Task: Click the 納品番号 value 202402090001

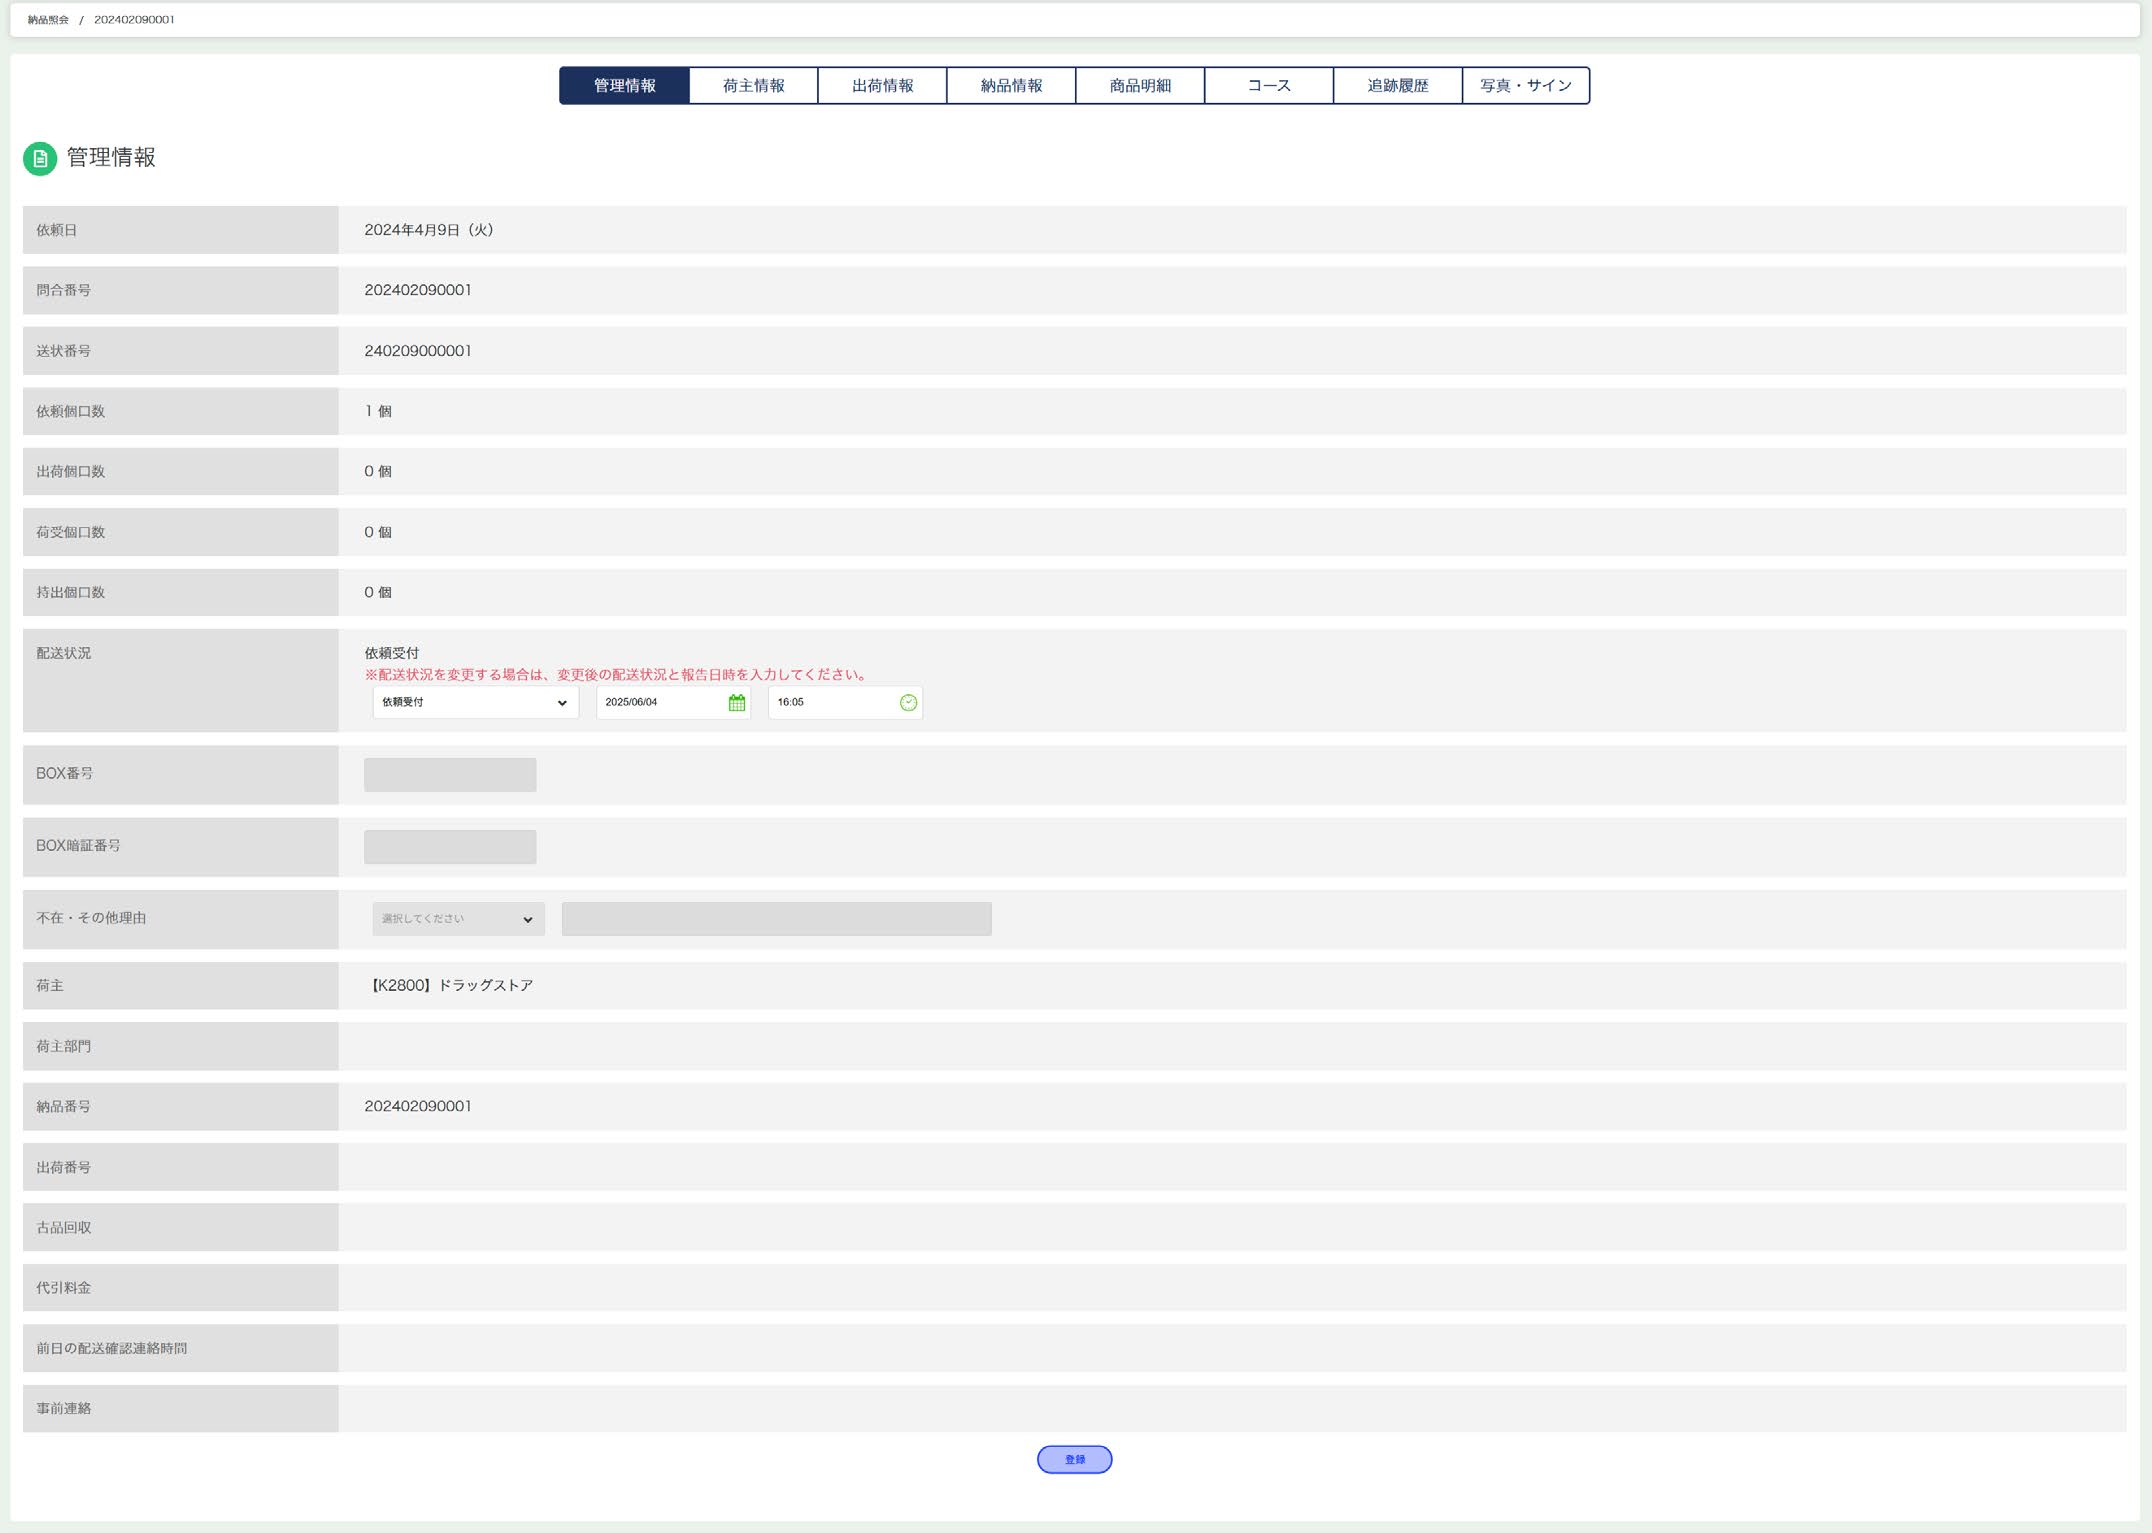Action: click(x=418, y=1106)
